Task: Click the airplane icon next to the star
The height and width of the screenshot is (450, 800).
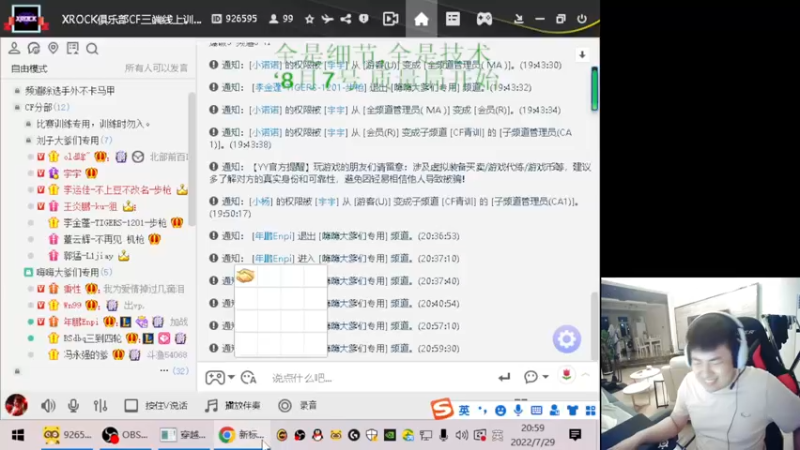Action: click(327, 19)
